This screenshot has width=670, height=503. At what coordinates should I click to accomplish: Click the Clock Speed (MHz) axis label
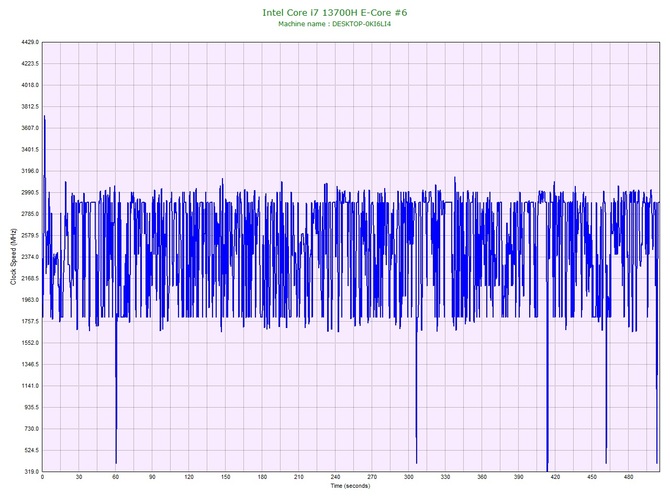(x=13, y=256)
